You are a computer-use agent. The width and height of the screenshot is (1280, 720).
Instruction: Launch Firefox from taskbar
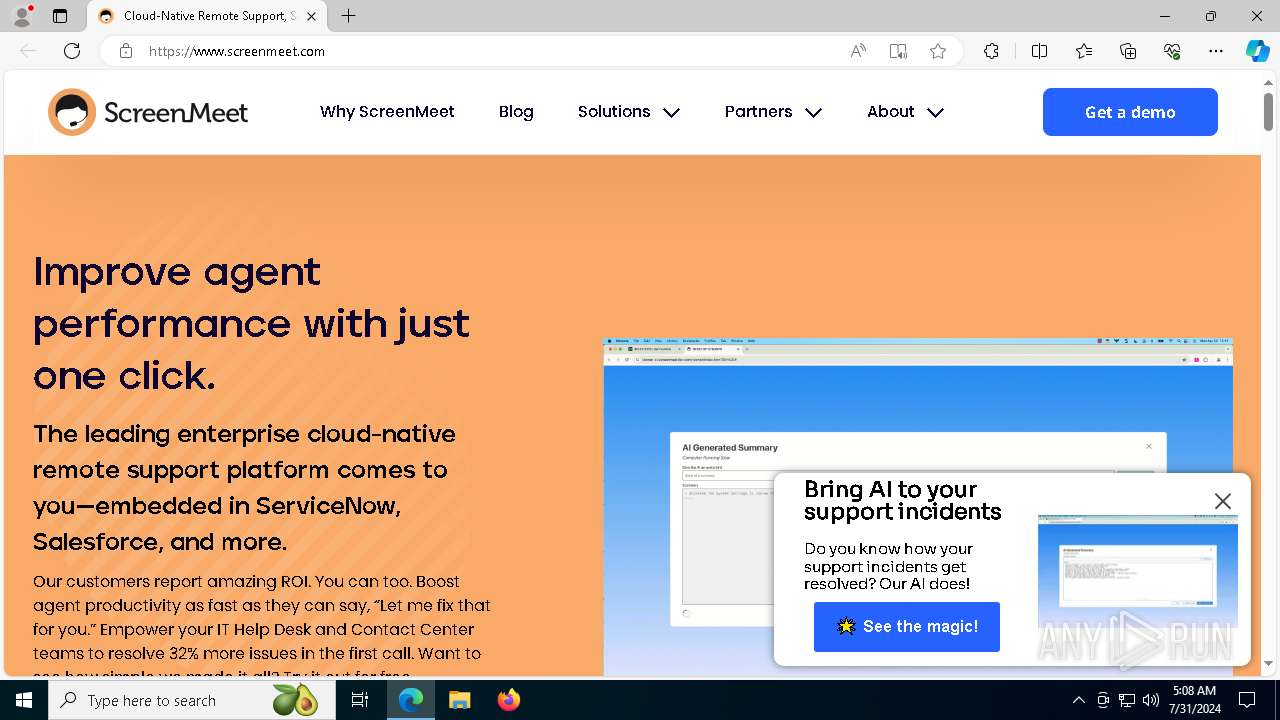pyautogui.click(x=508, y=700)
